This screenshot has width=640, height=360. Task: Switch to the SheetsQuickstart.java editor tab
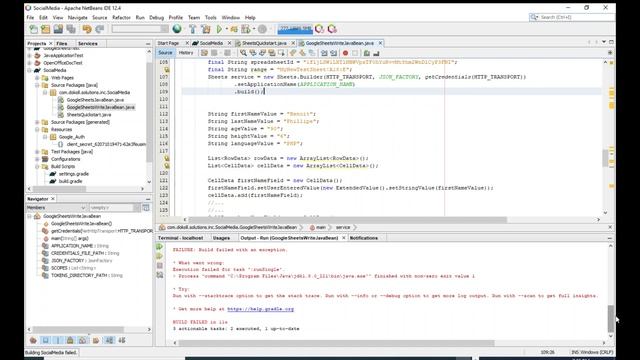[x=264, y=43]
